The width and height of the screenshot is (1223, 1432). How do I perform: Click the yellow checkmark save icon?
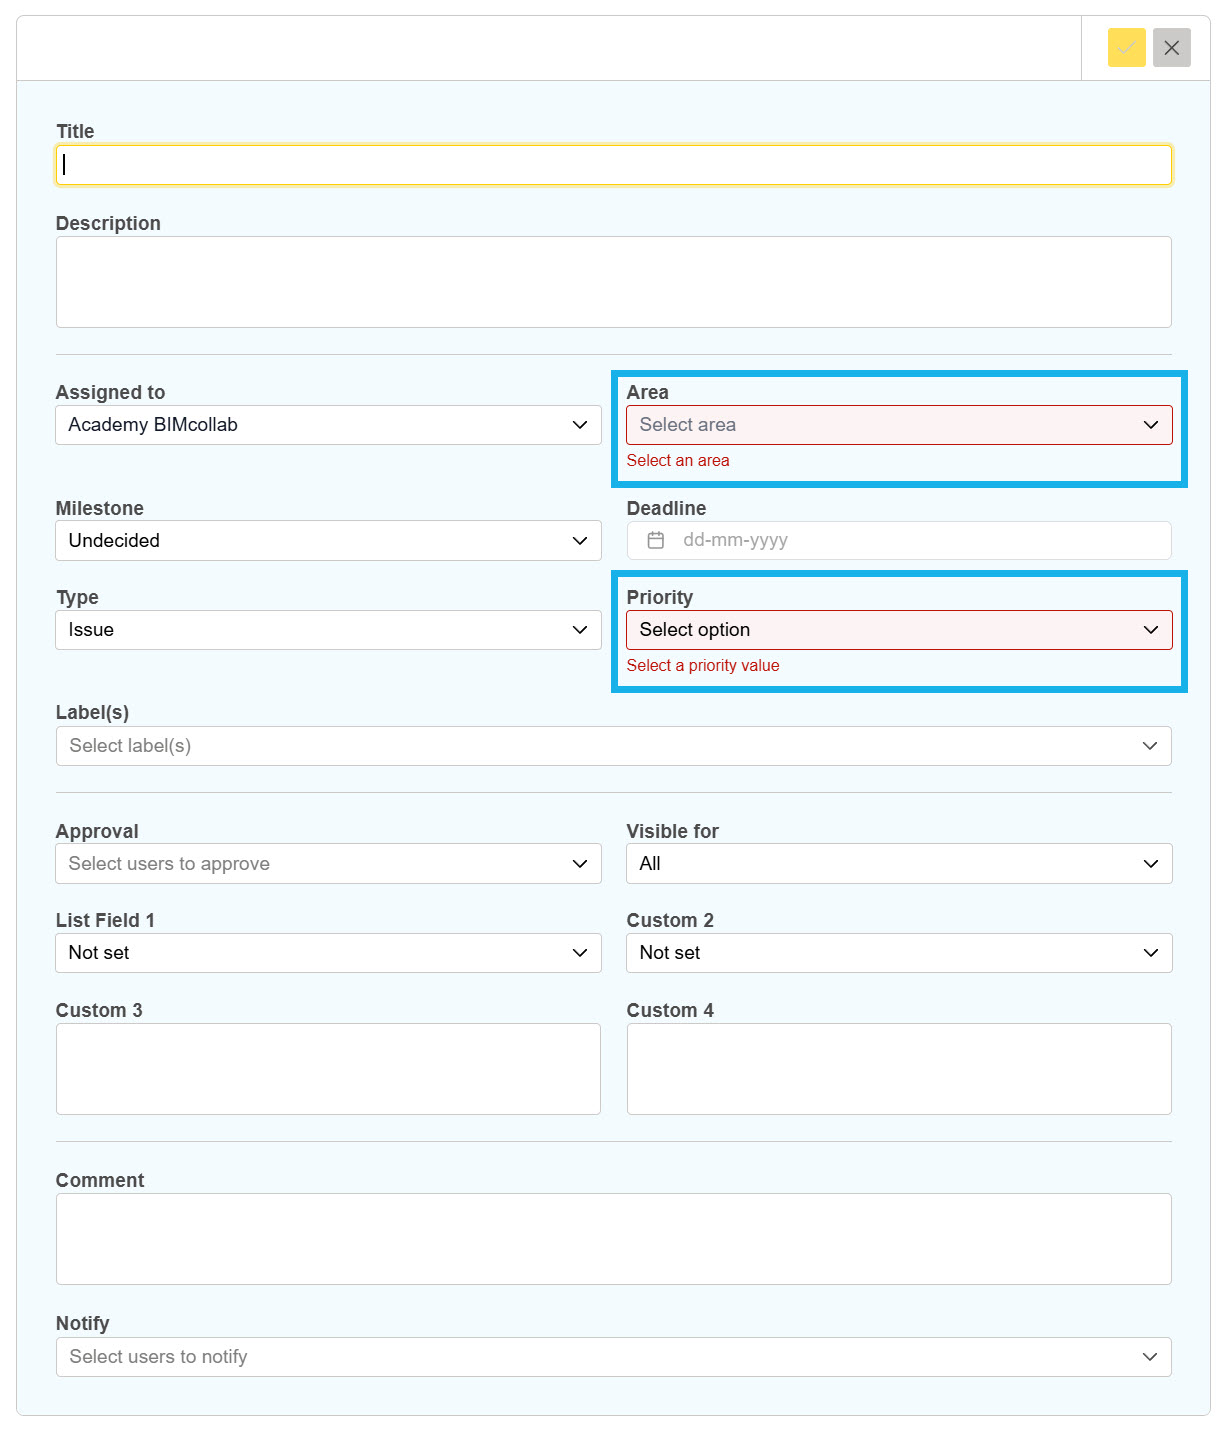point(1126,48)
